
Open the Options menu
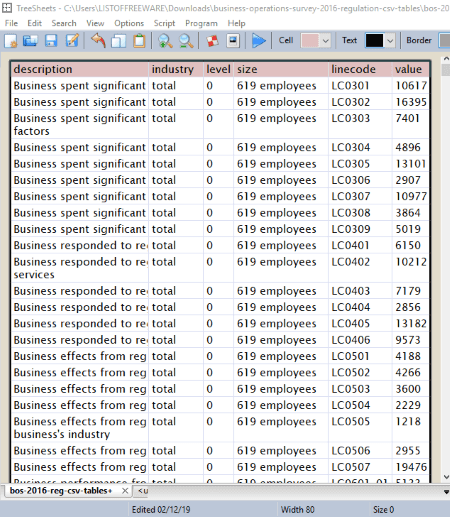pyautogui.click(x=129, y=23)
